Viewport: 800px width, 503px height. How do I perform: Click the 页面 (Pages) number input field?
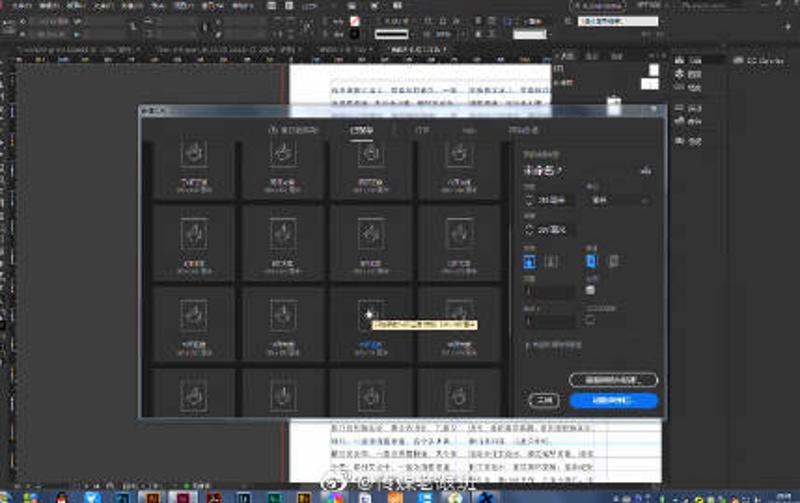[x=550, y=292]
